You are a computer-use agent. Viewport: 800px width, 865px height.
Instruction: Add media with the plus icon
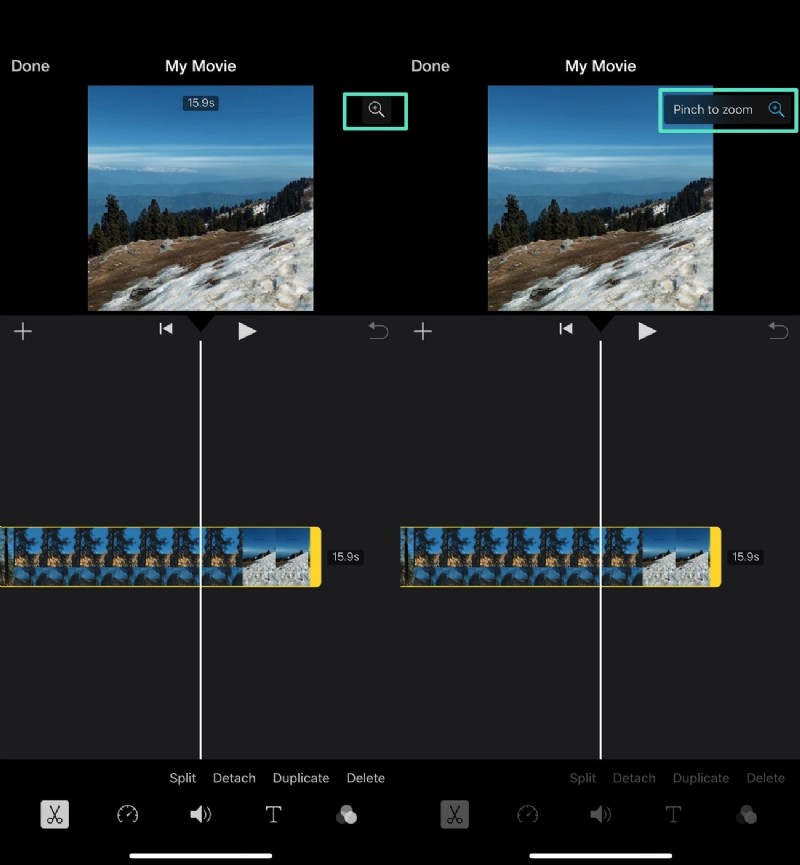click(23, 331)
